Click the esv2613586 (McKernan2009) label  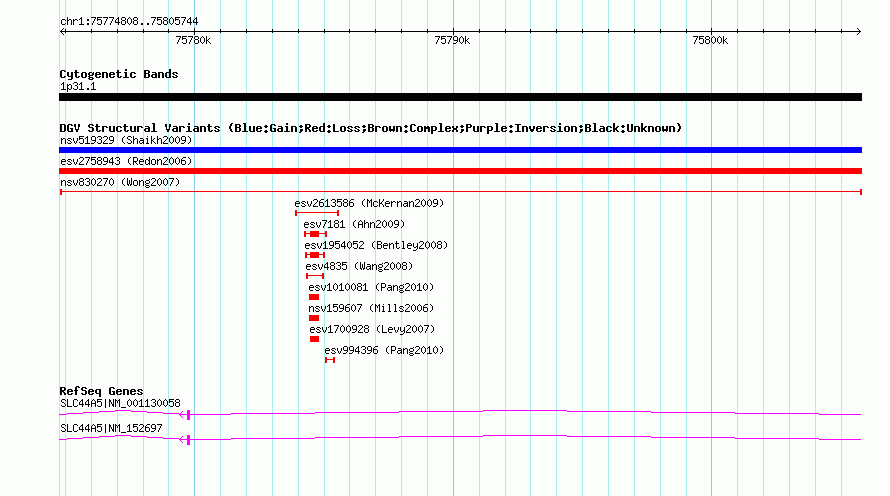(369, 203)
